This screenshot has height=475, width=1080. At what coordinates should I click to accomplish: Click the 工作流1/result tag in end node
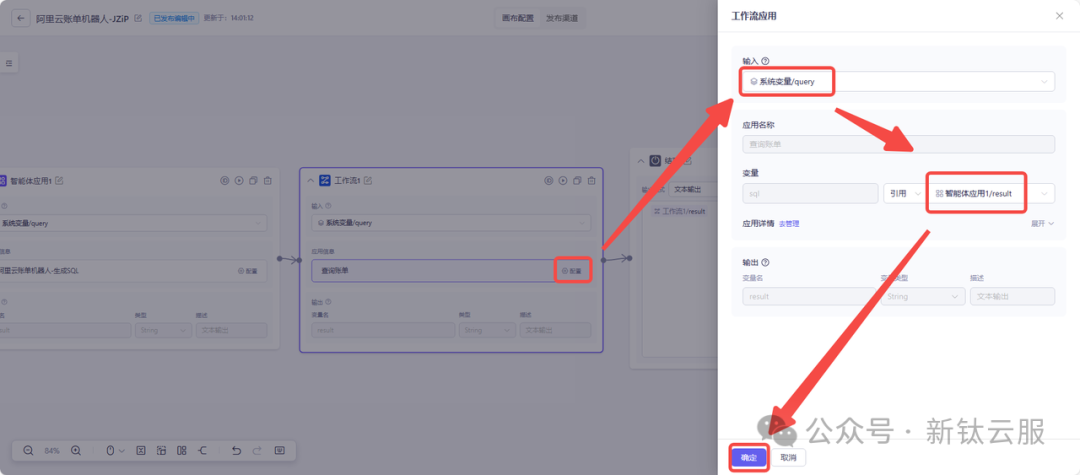coord(679,211)
